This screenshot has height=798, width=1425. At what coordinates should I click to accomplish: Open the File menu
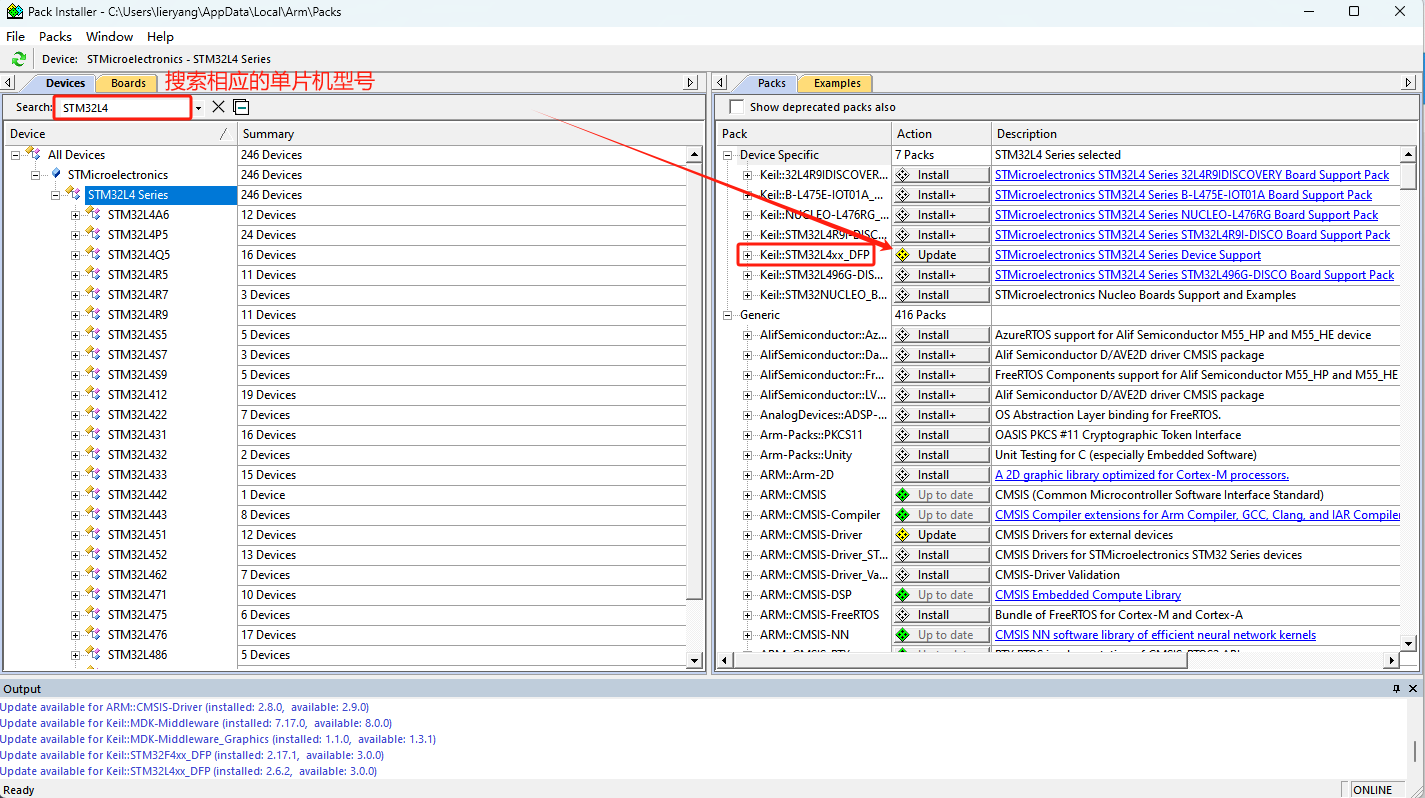pyautogui.click(x=15, y=36)
